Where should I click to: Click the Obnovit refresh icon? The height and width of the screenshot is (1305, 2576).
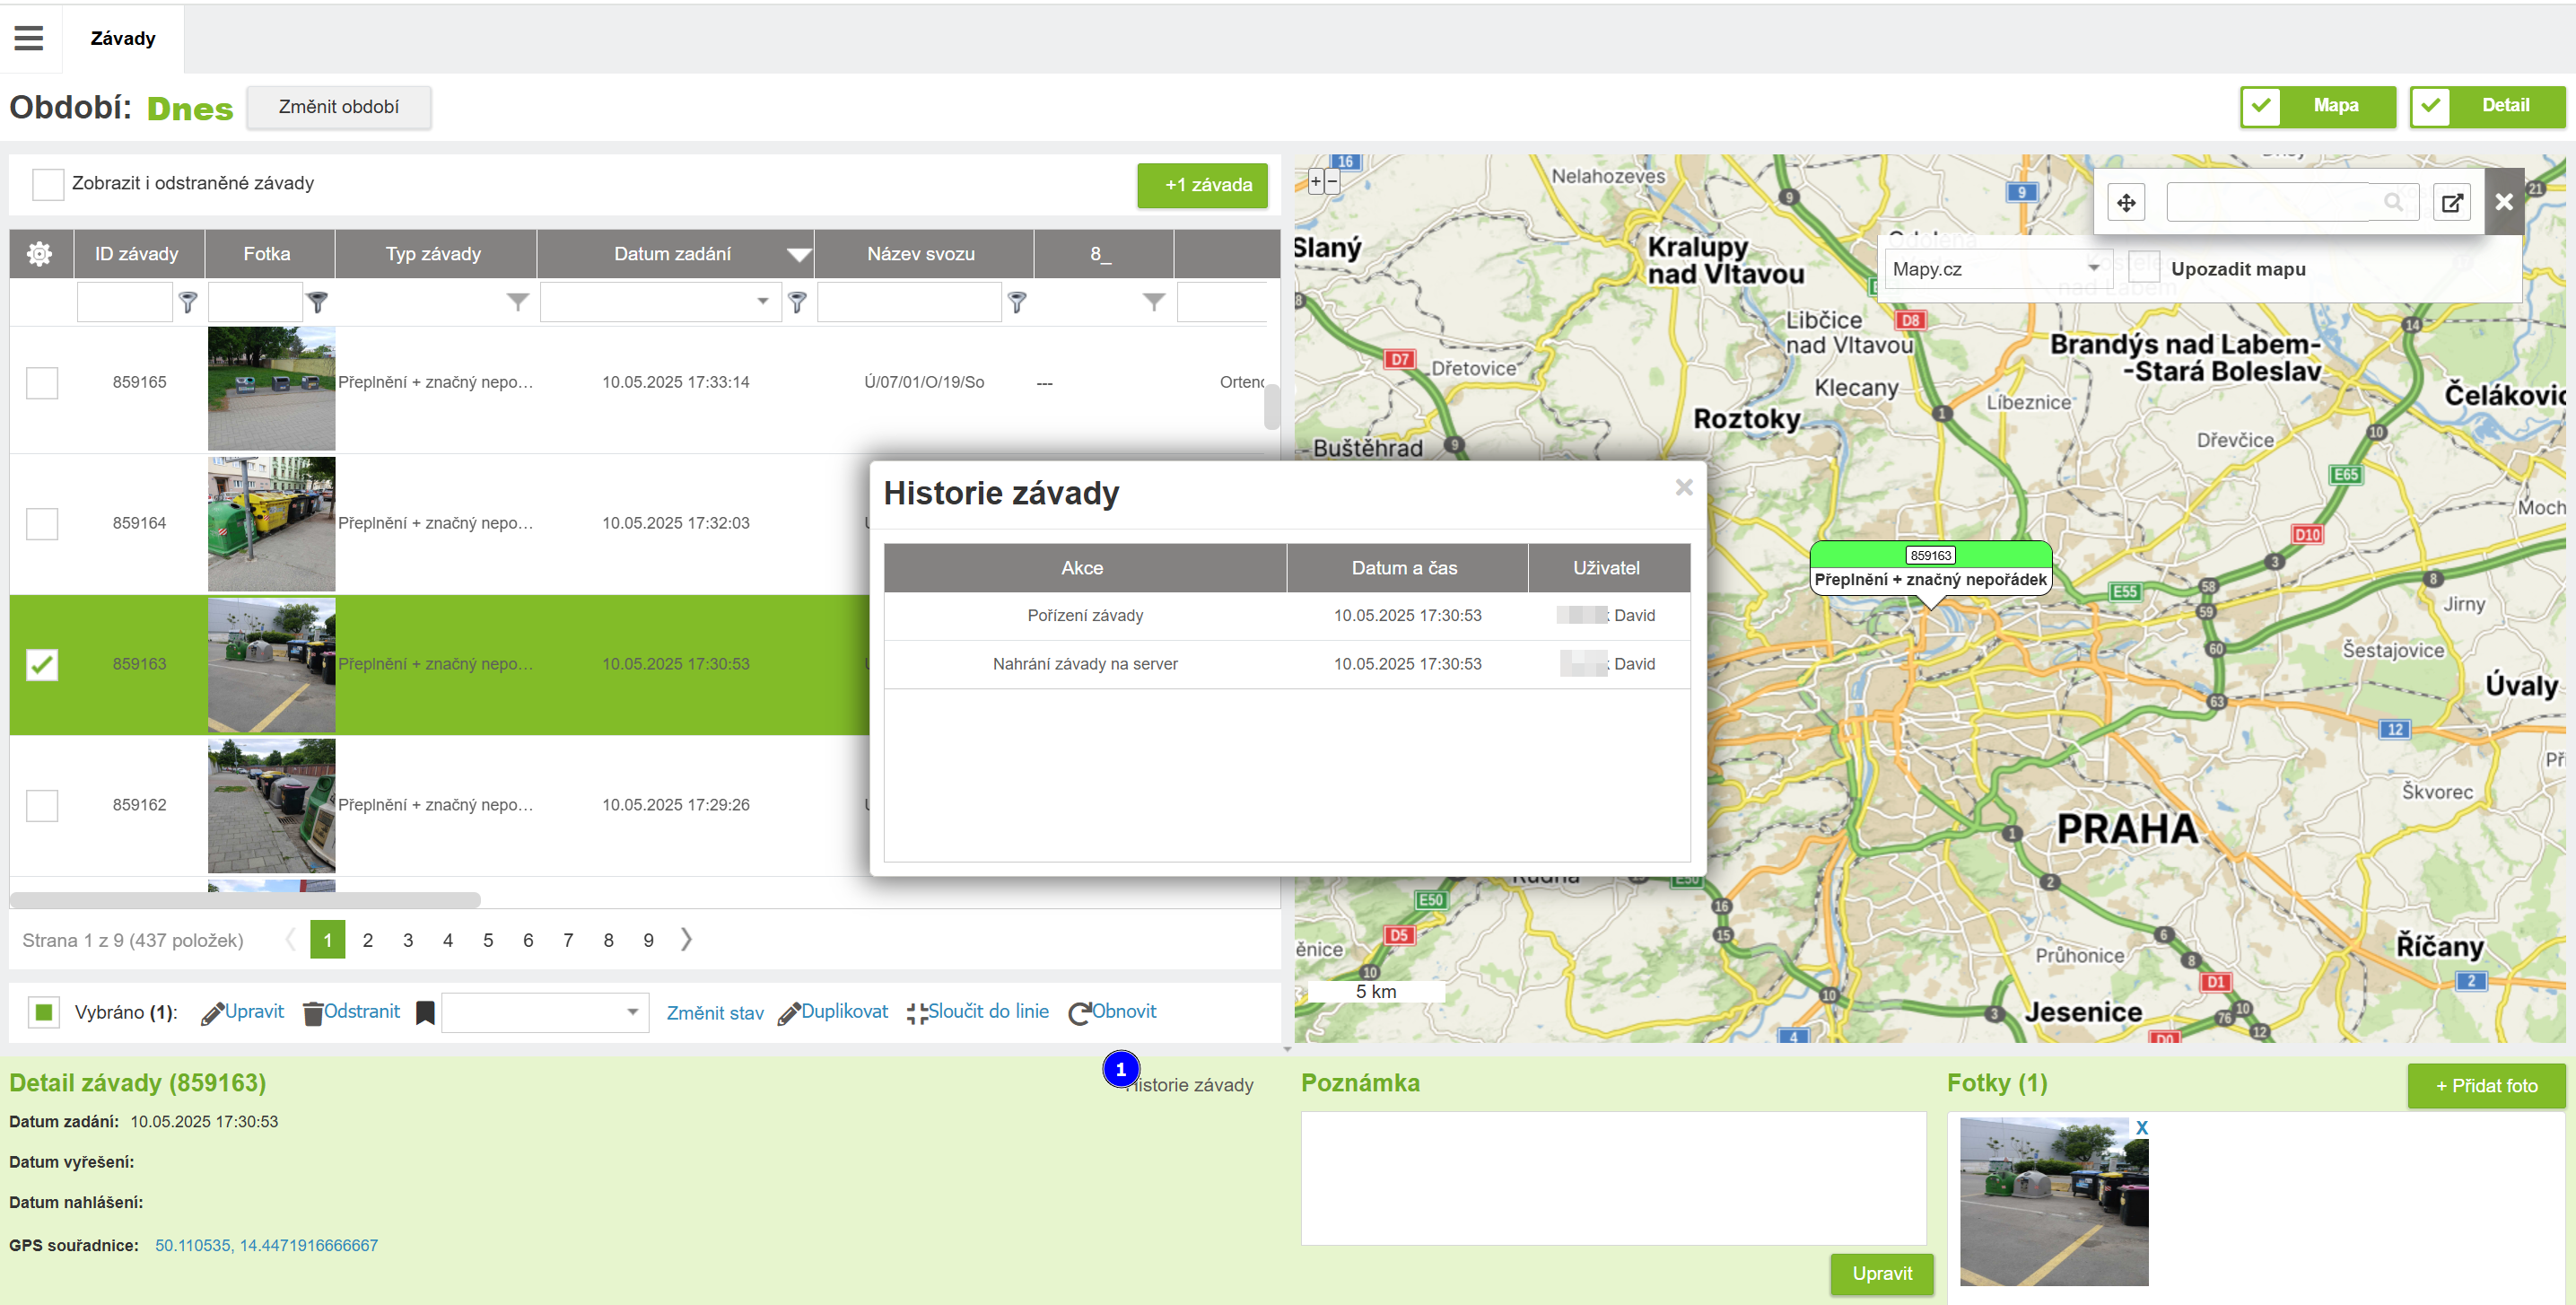point(1079,1013)
